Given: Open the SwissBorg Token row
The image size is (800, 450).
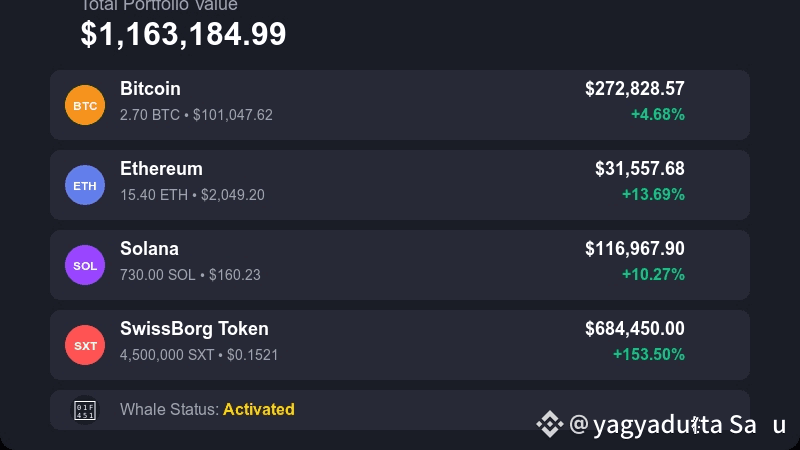Looking at the screenshot, I should [x=400, y=345].
